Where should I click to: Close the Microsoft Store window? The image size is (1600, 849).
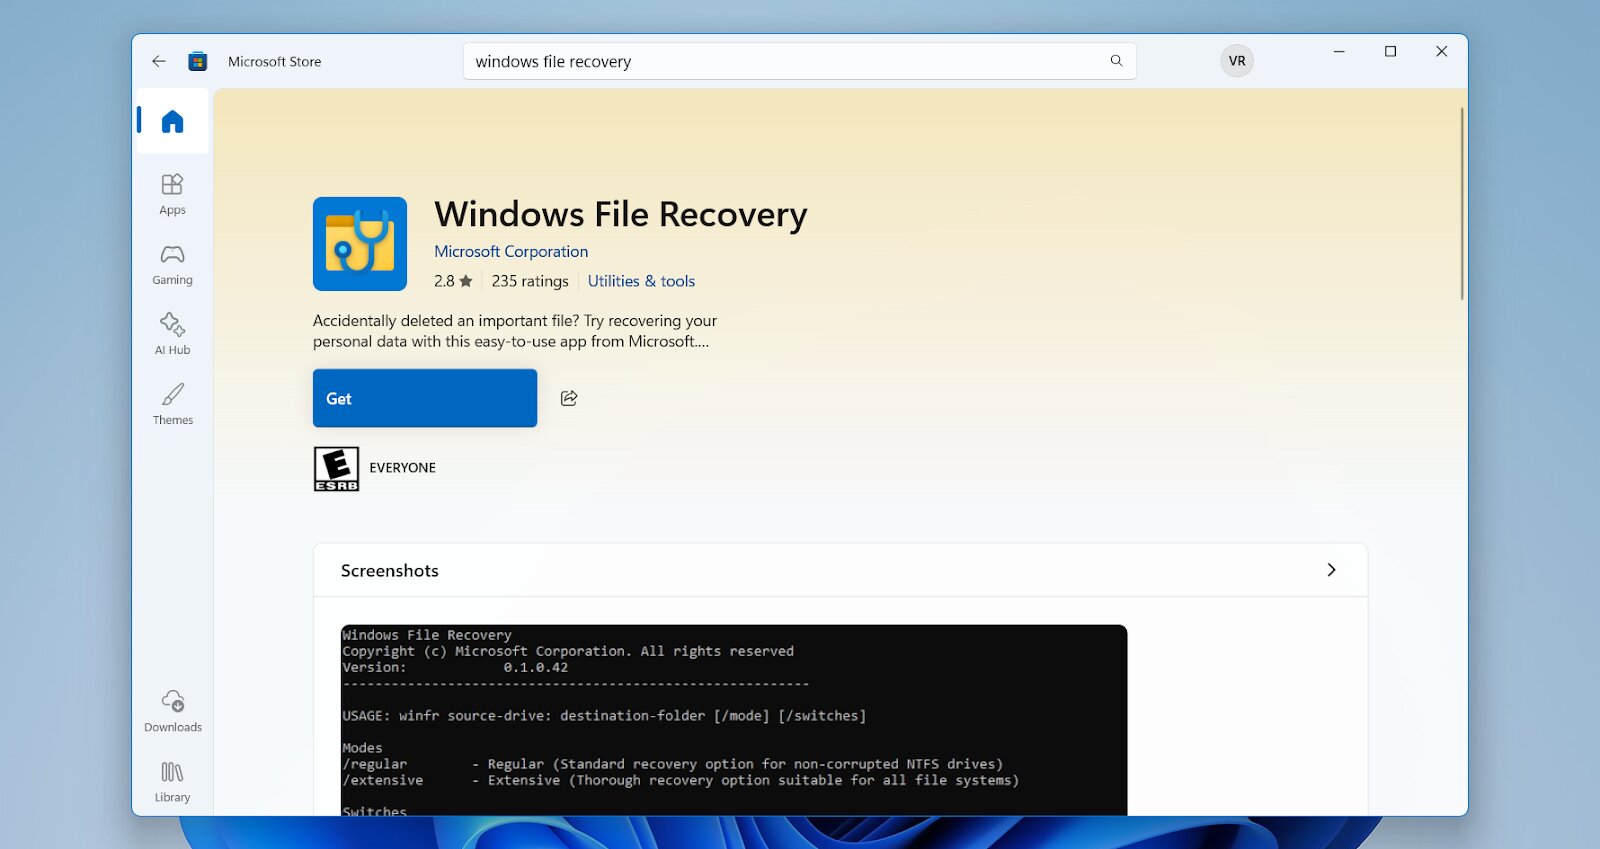pos(1441,52)
